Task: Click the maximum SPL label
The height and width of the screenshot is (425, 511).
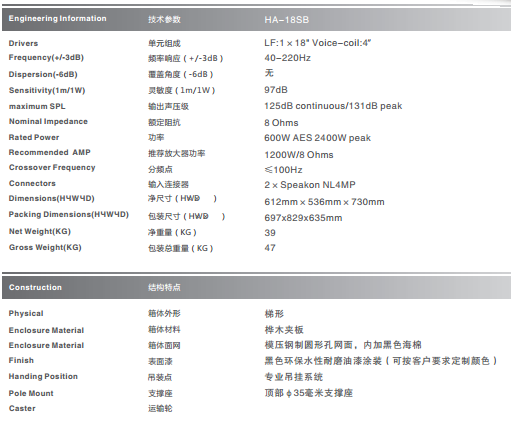Action: [37, 106]
